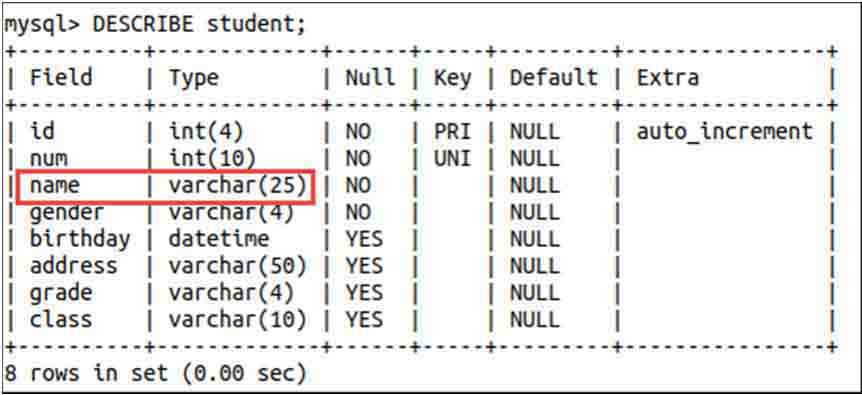Select the varchar(25) type value
The width and height of the screenshot is (862, 395).
pyautogui.click(x=237, y=187)
